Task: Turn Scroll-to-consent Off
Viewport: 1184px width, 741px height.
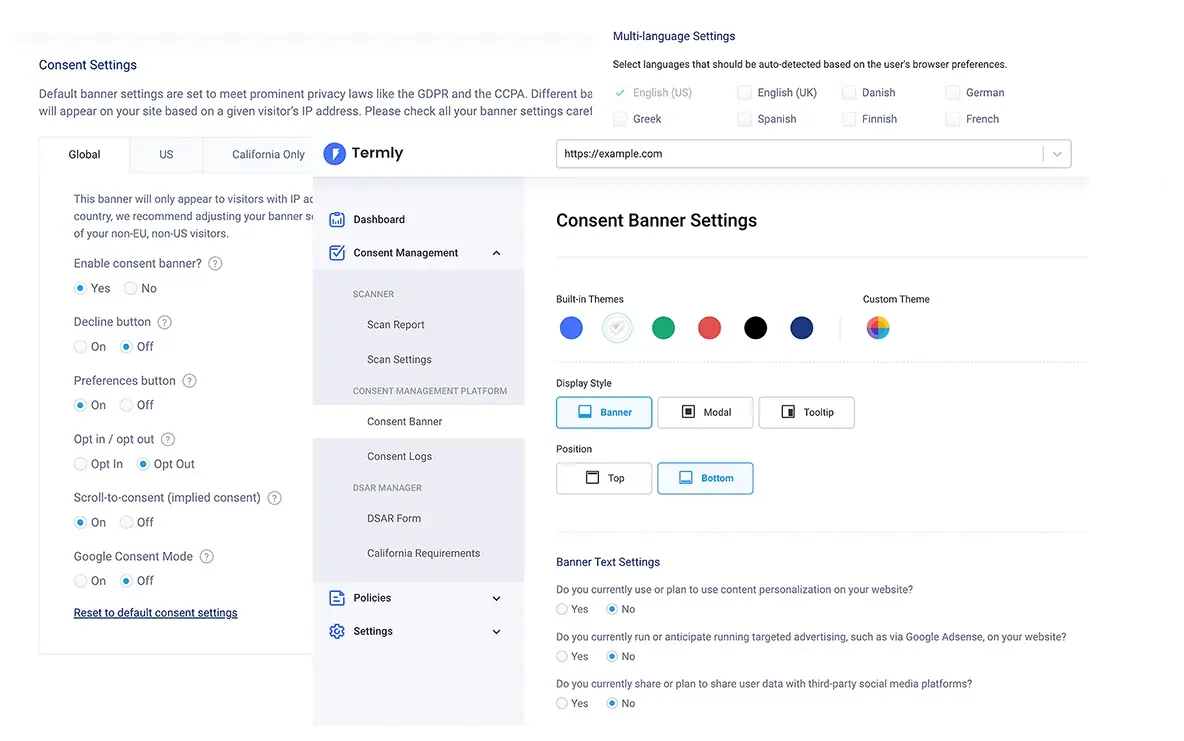Action: pyautogui.click(x=126, y=523)
